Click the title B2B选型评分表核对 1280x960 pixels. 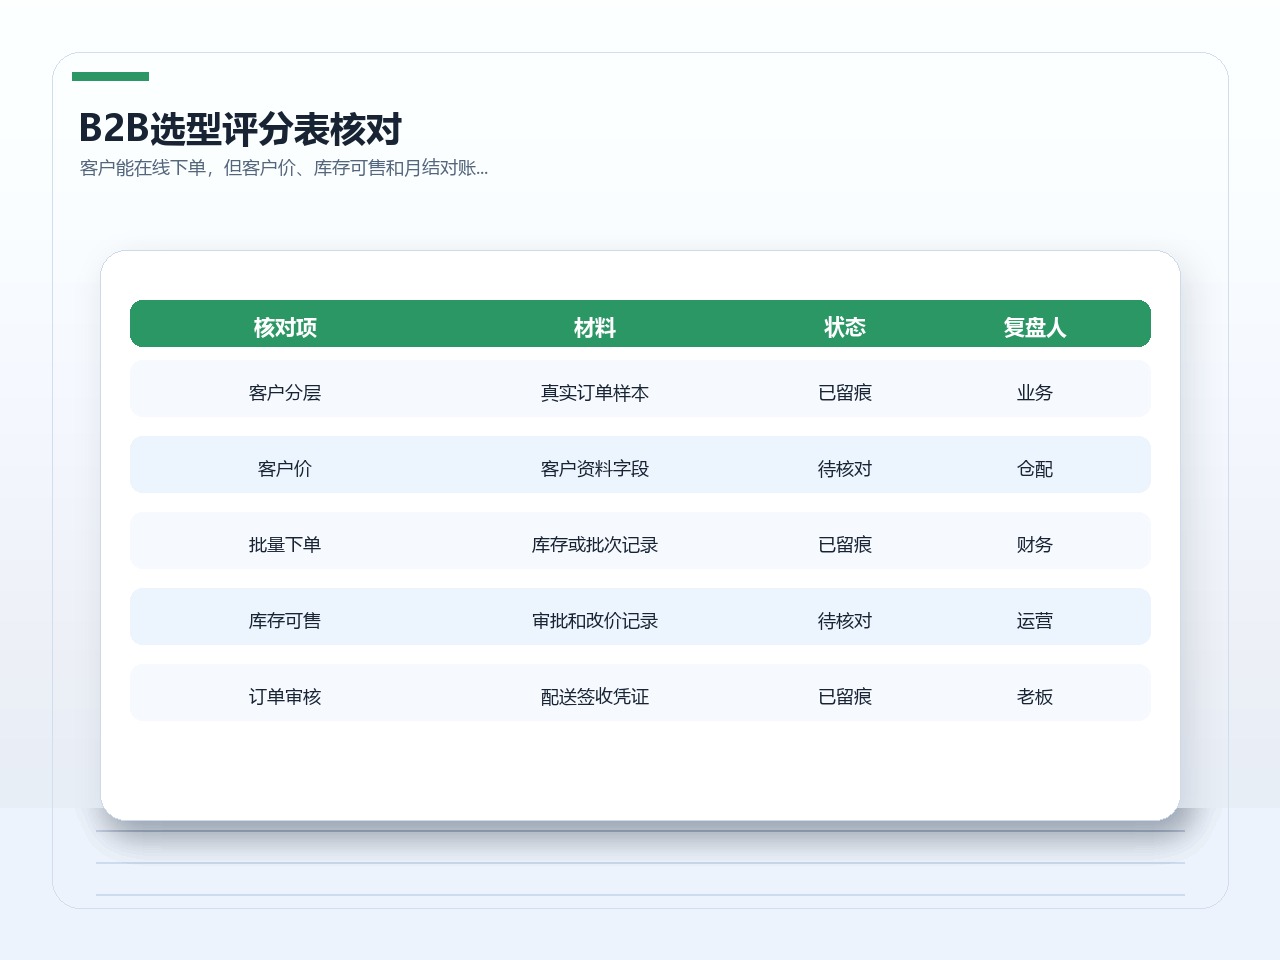[240, 129]
